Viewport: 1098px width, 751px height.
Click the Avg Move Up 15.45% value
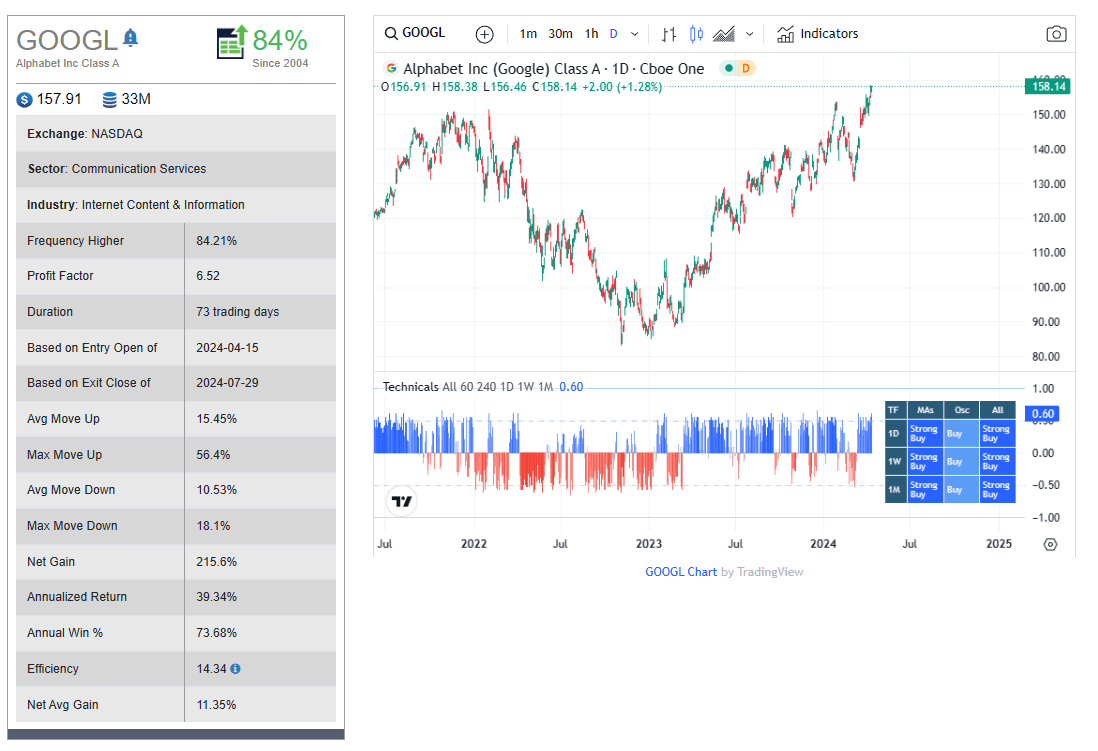point(216,419)
